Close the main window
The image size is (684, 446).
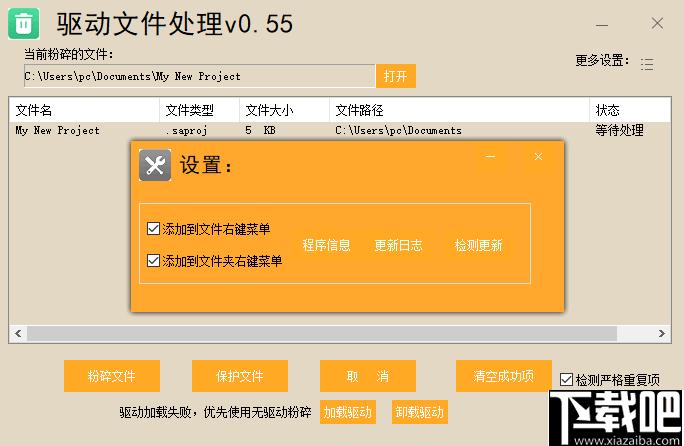(x=657, y=23)
